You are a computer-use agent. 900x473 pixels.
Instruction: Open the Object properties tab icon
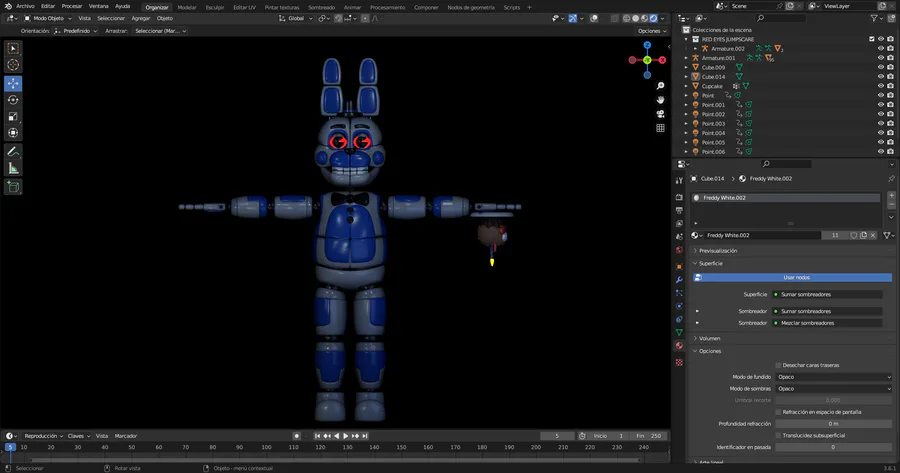tap(680, 266)
